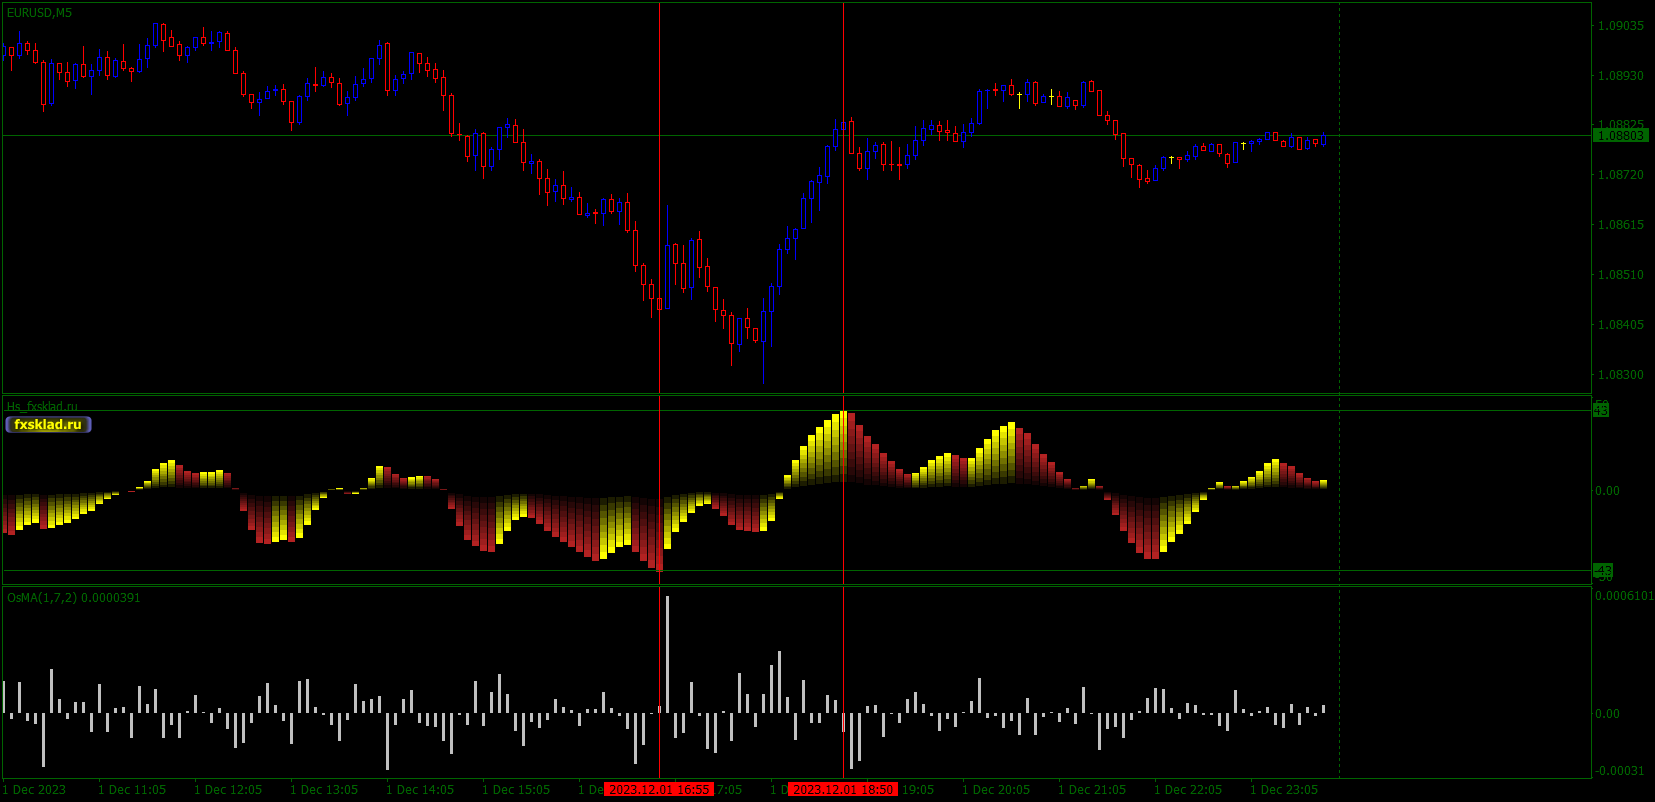Click the 1 Dec 12:05 time label
This screenshot has height=802, width=1655.
pyautogui.click(x=228, y=790)
